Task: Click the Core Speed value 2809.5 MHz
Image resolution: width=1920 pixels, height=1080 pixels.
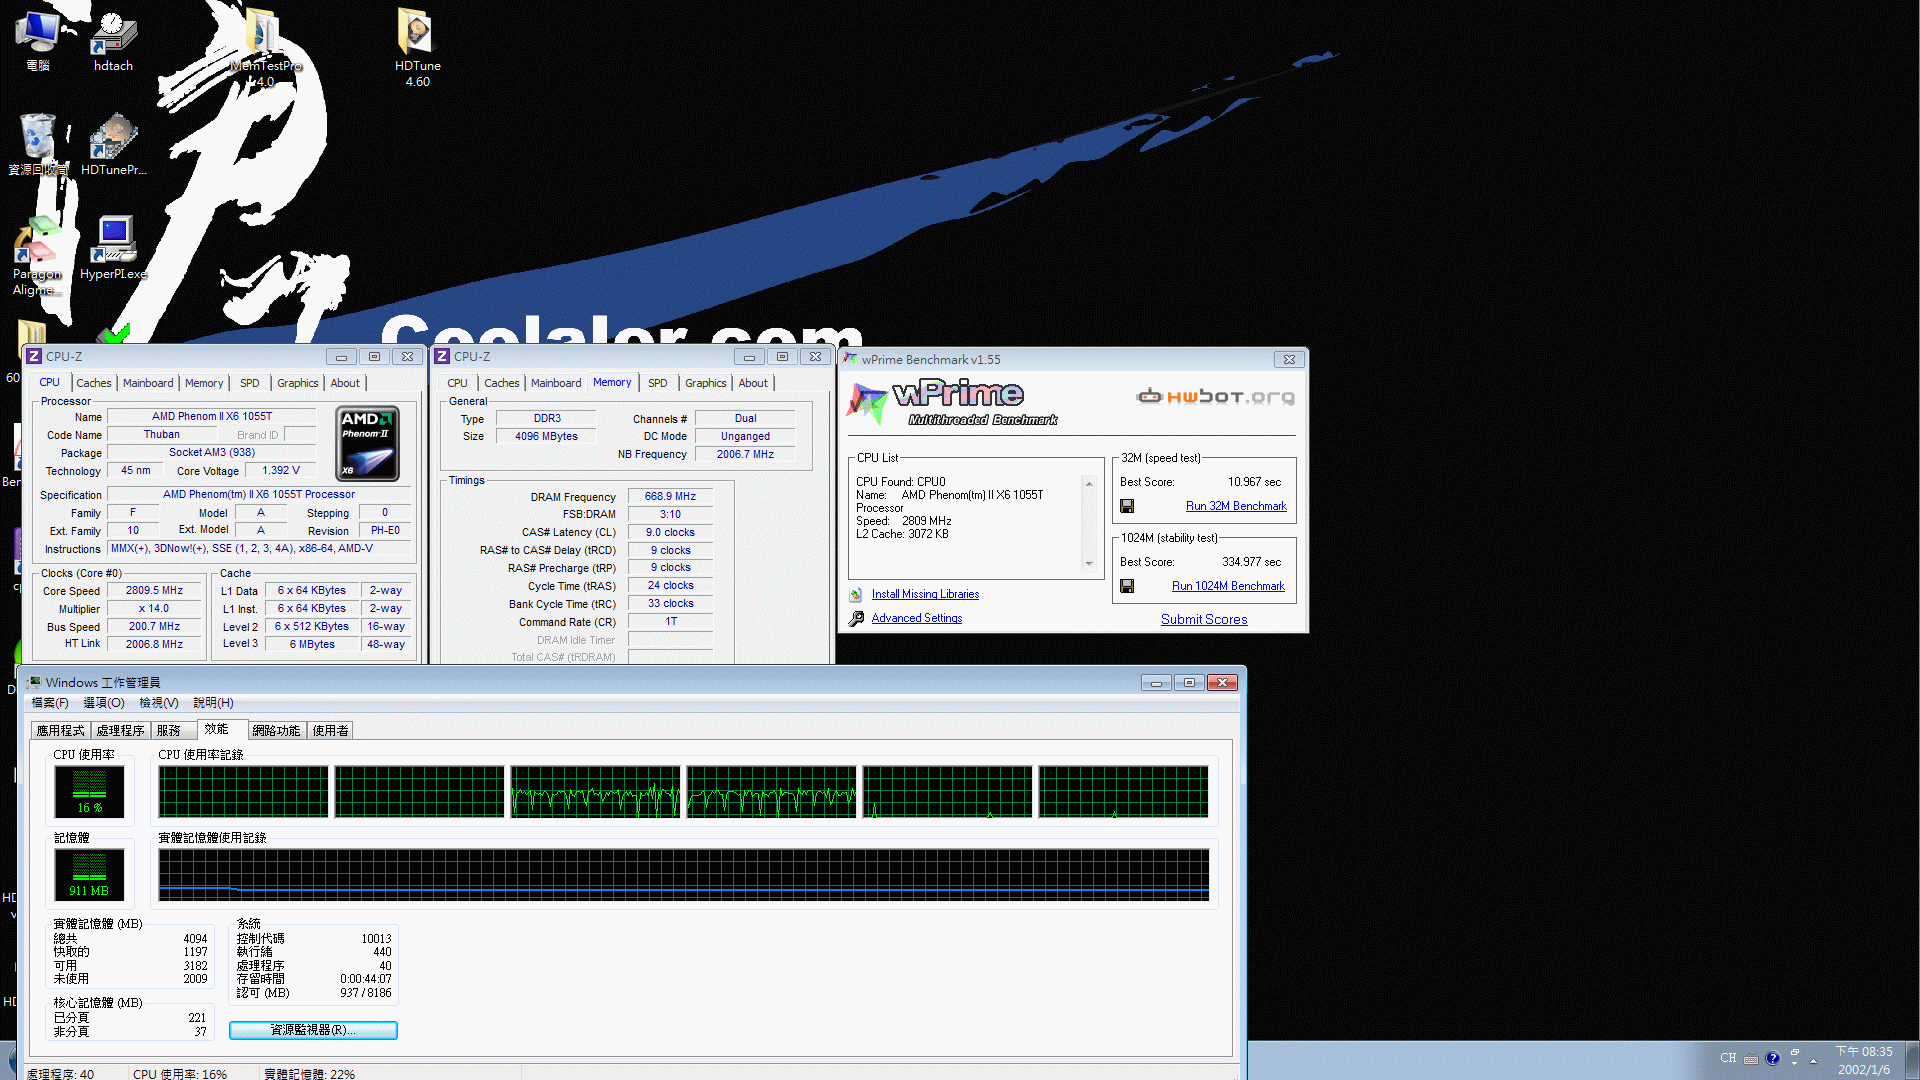Action: pos(154,590)
